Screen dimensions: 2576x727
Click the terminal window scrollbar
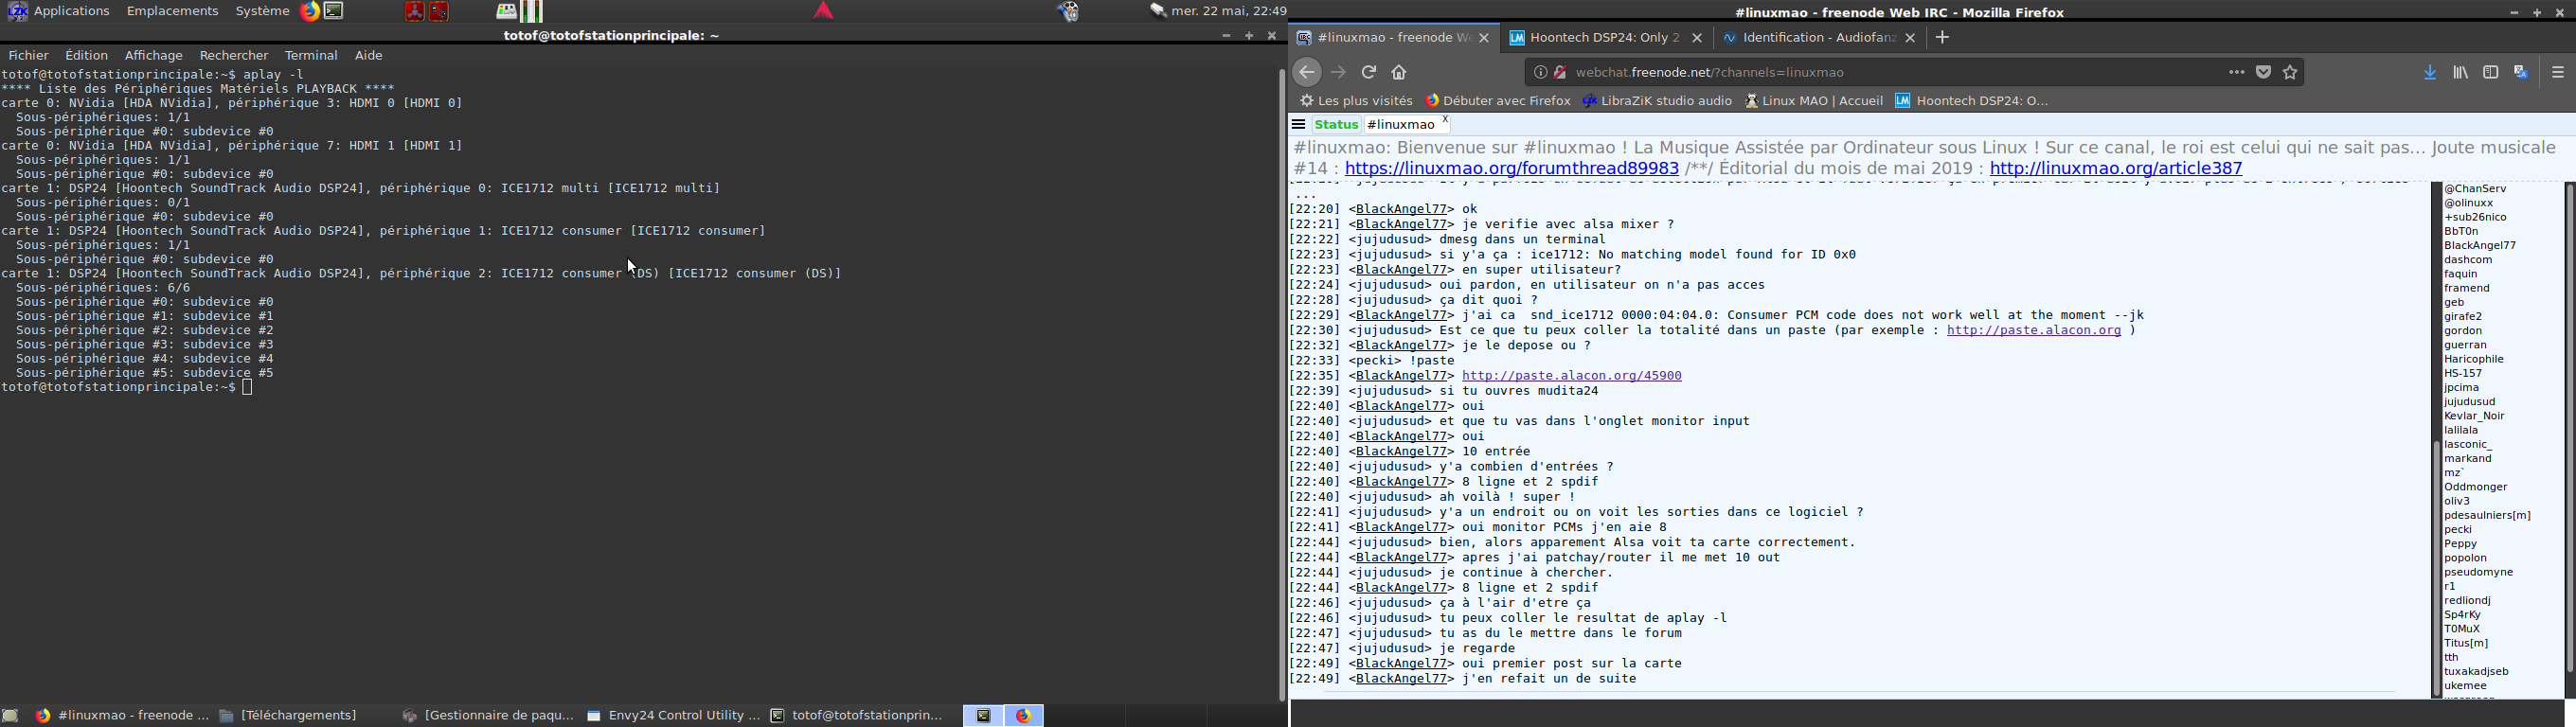[1281, 385]
